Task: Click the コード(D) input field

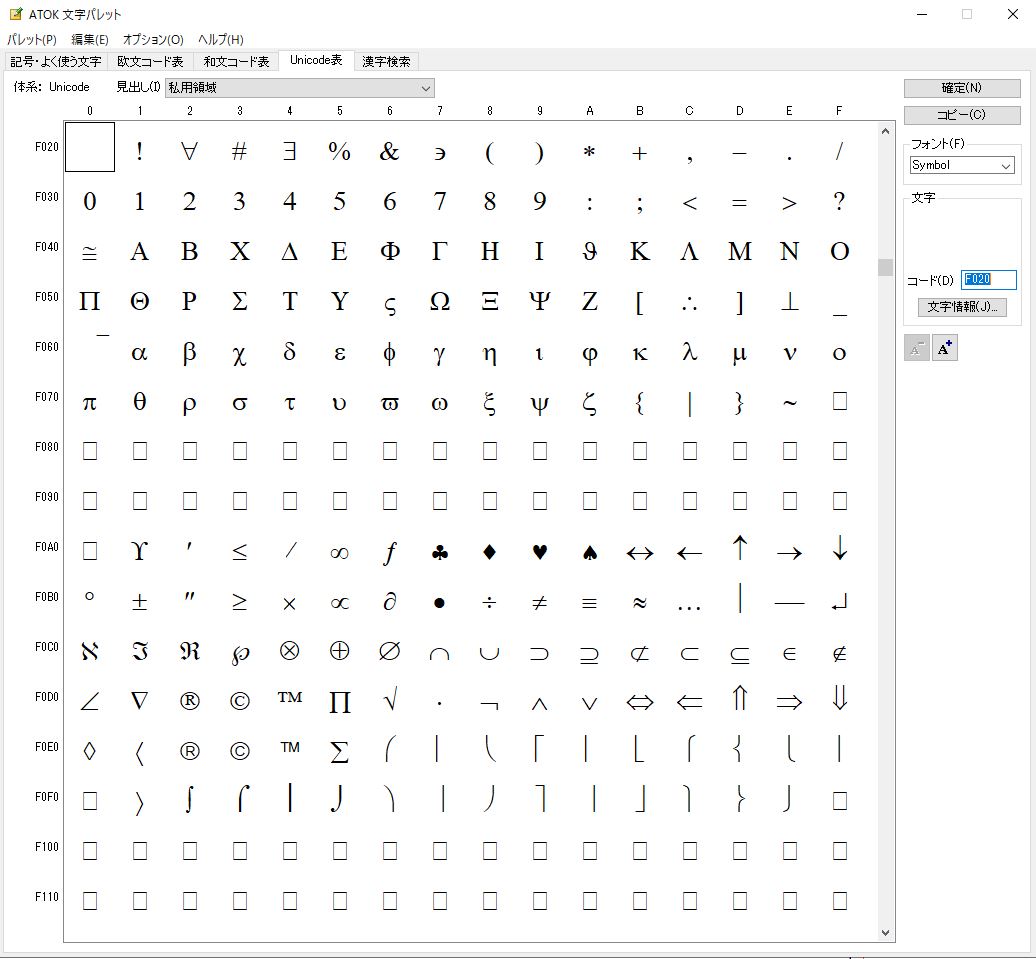Action: (988, 280)
